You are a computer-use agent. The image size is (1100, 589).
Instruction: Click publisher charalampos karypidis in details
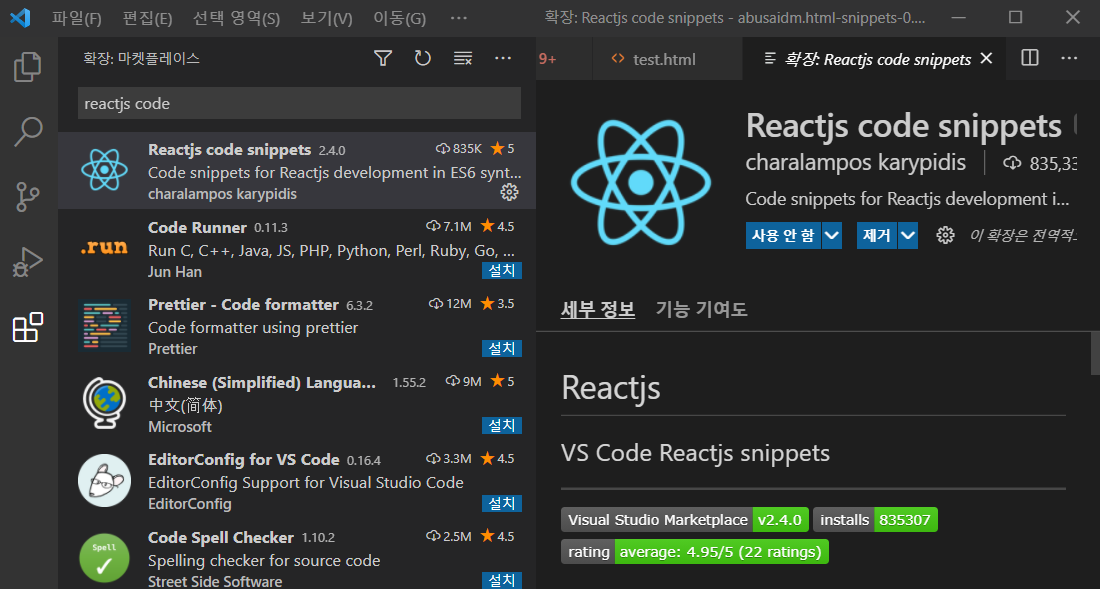pyautogui.click(x=855, y=163)
